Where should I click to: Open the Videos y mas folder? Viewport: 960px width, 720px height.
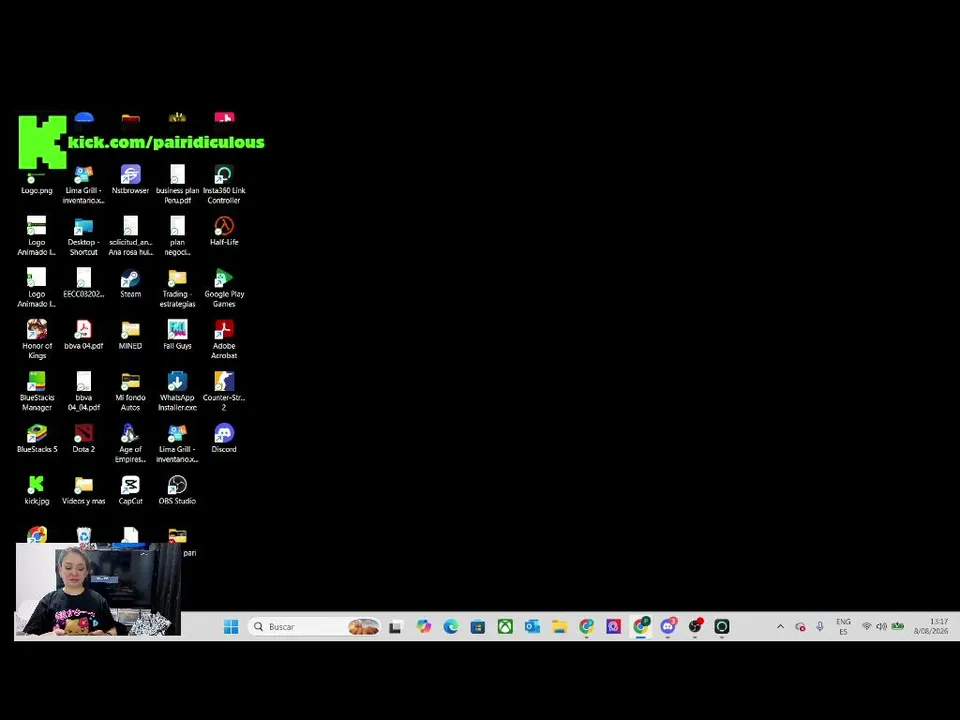click(84, 490)
